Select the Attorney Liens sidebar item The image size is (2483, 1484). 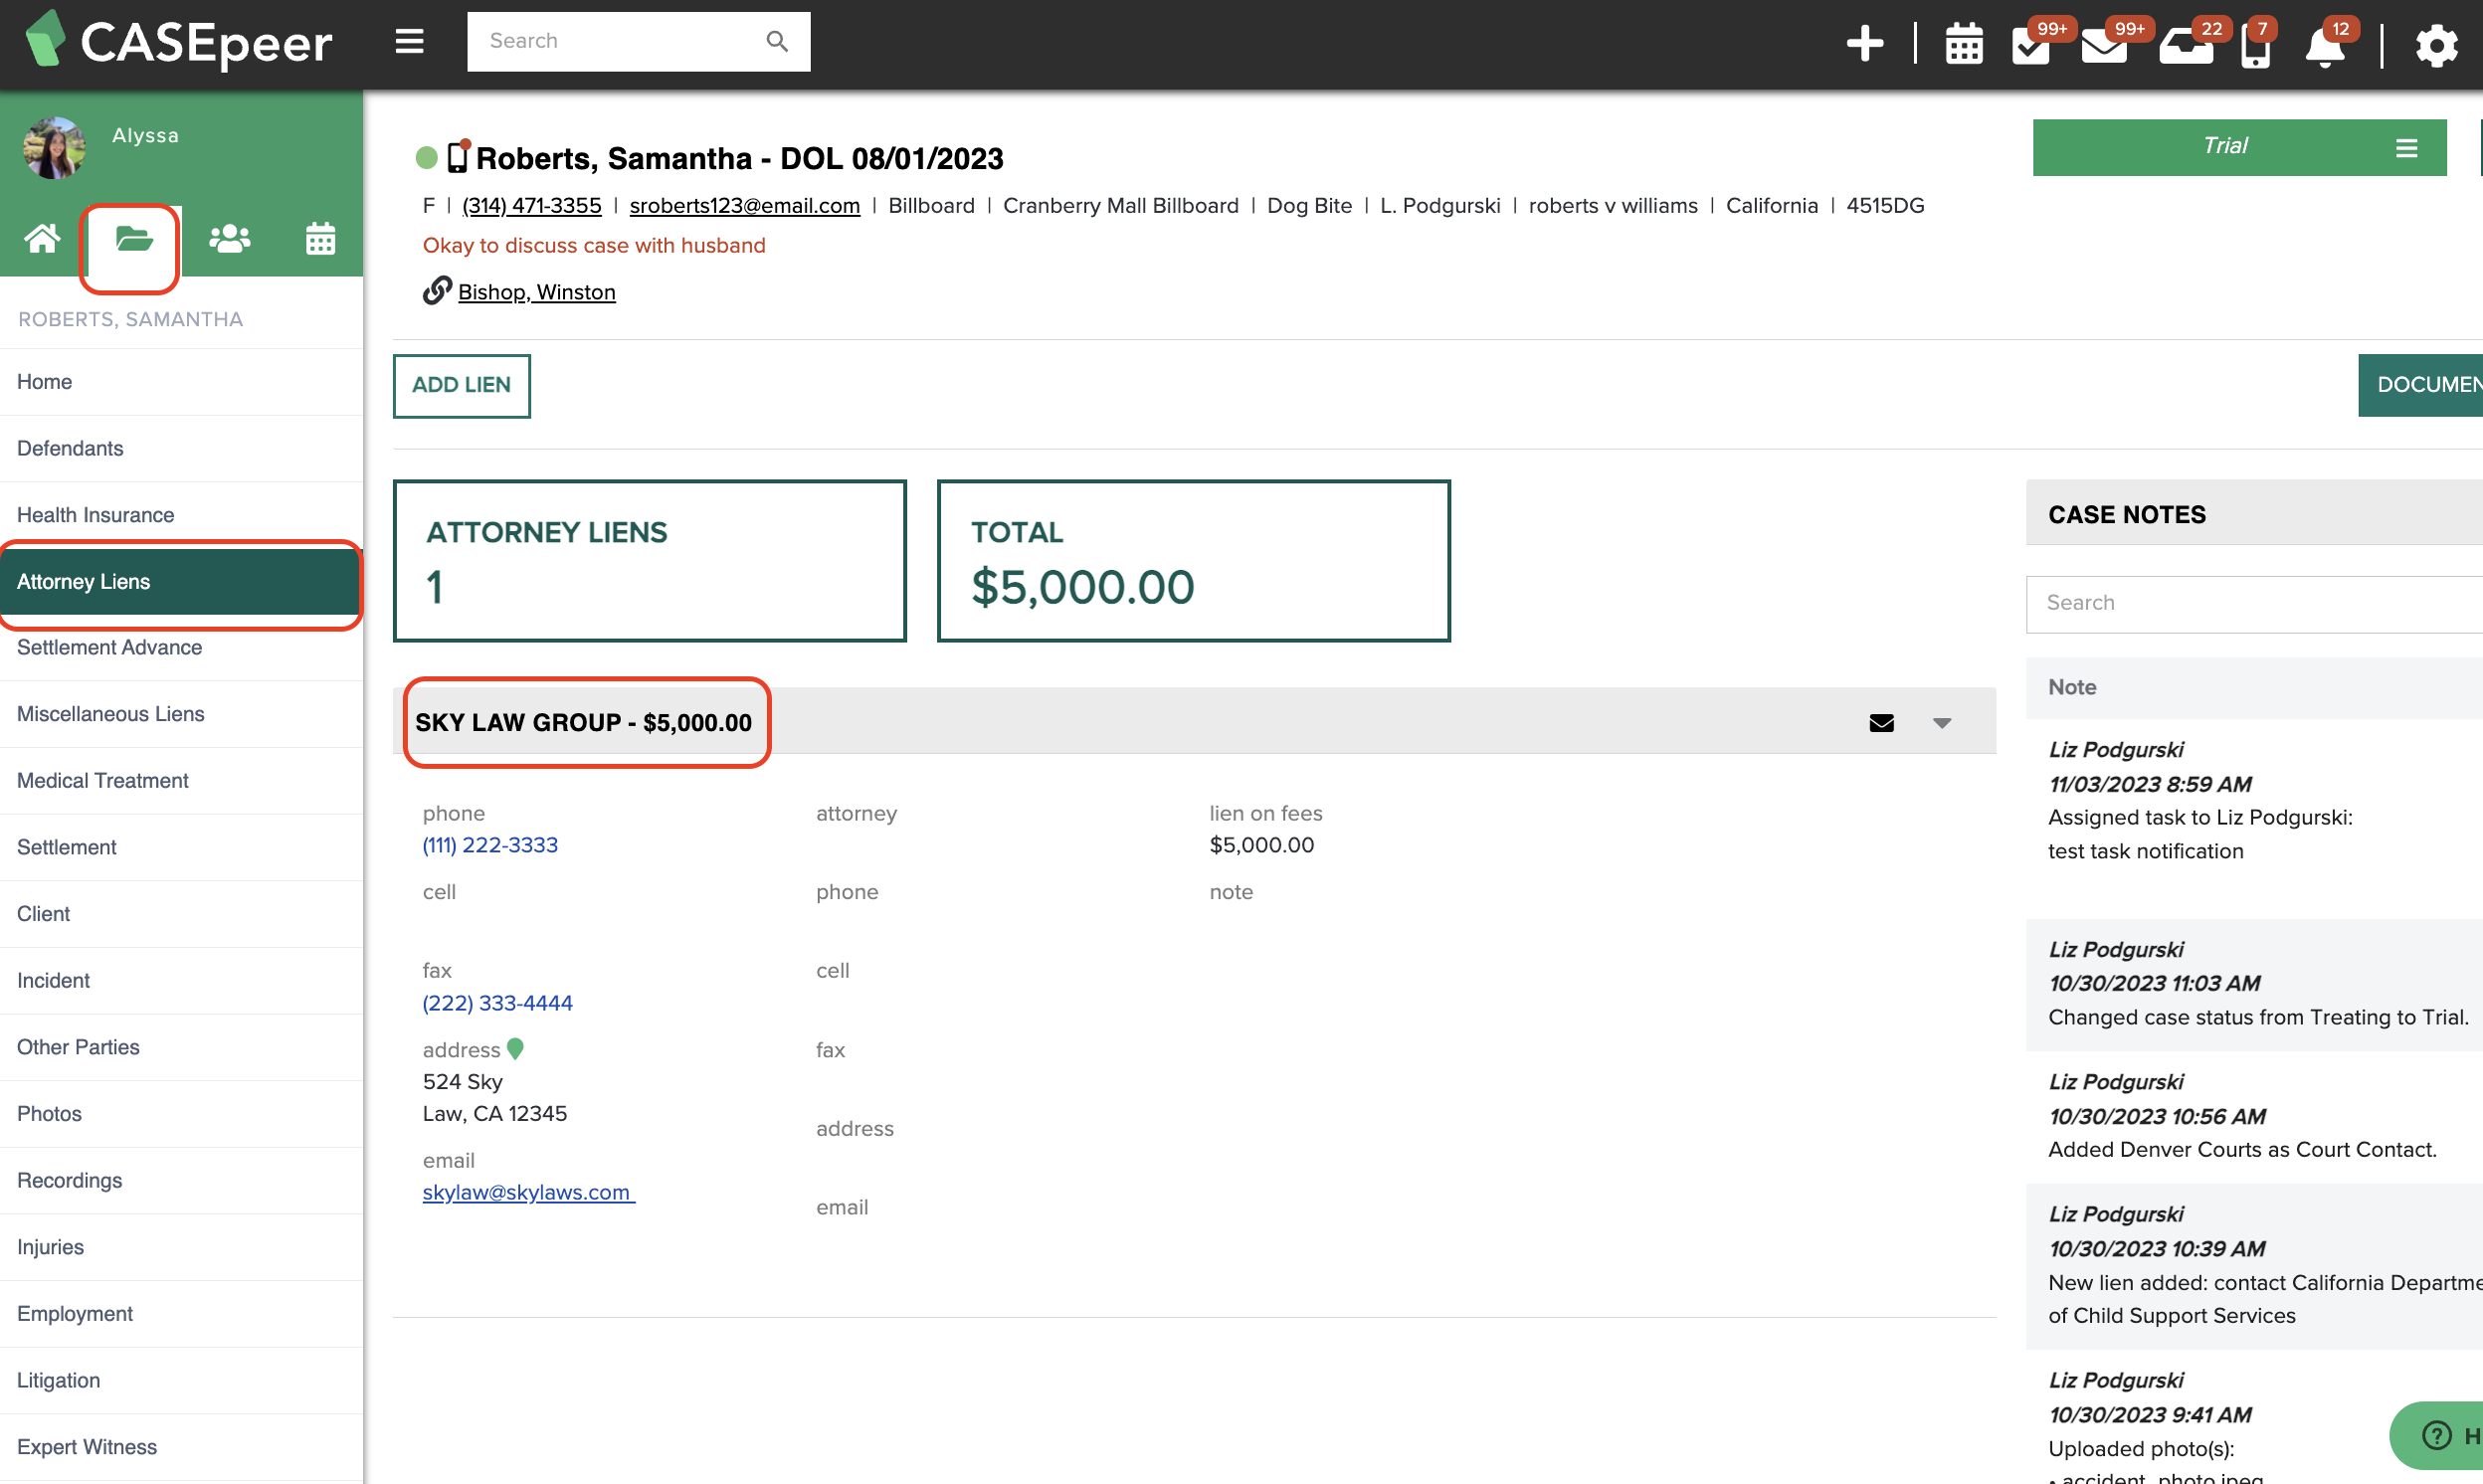(x=181, y=582)
